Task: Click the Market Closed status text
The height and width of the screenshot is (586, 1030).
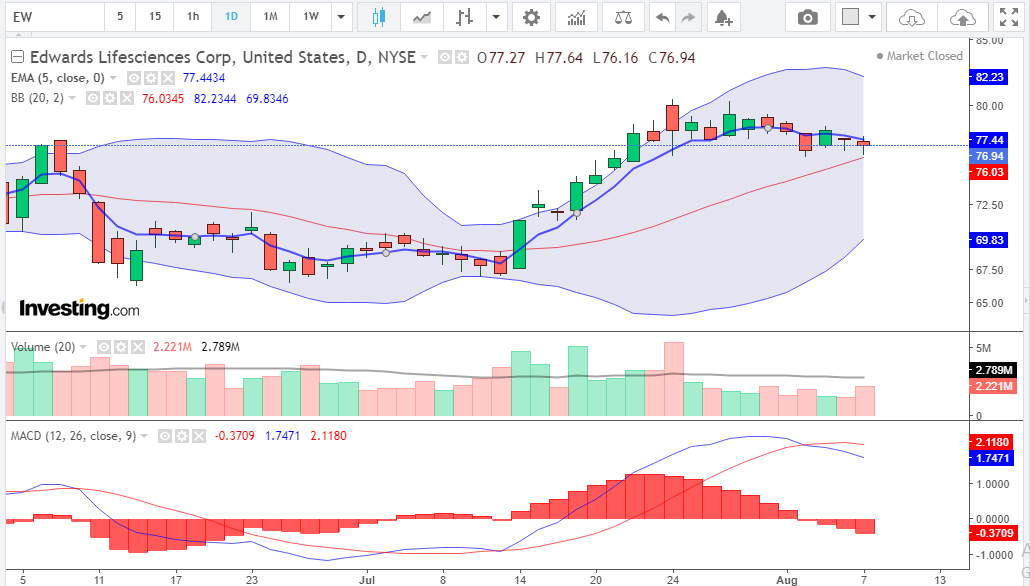Action: pyautogui.click(x=924, y=56)
